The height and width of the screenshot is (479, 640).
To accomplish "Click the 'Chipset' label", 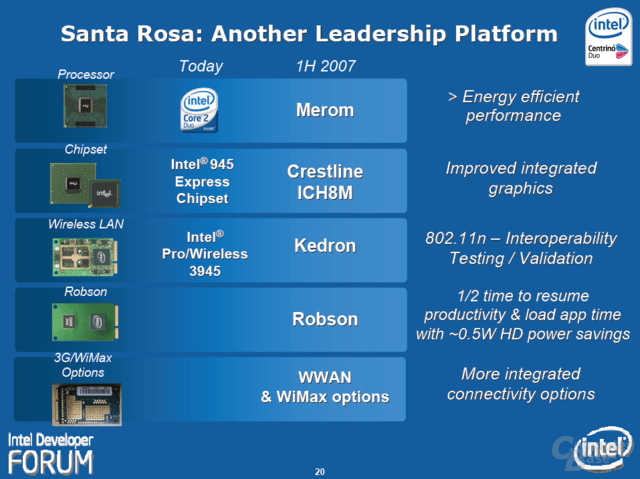I will (x=86, y=149).
